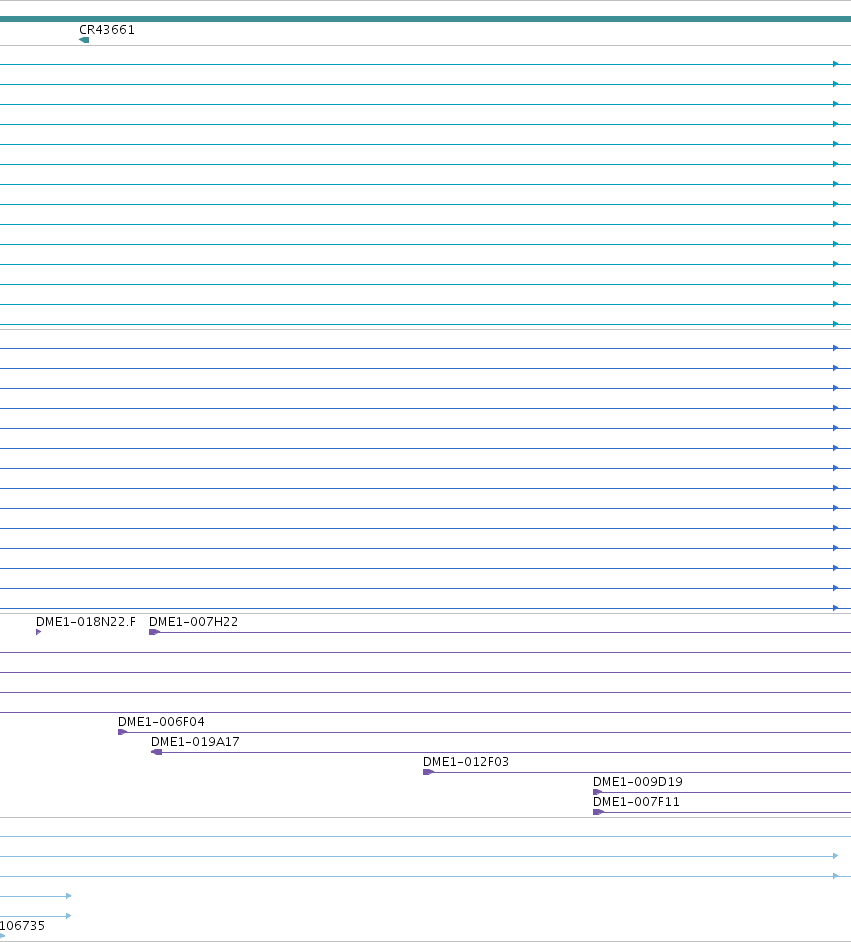Click the partial 106735 label at bottom

[x=22, y=926]
